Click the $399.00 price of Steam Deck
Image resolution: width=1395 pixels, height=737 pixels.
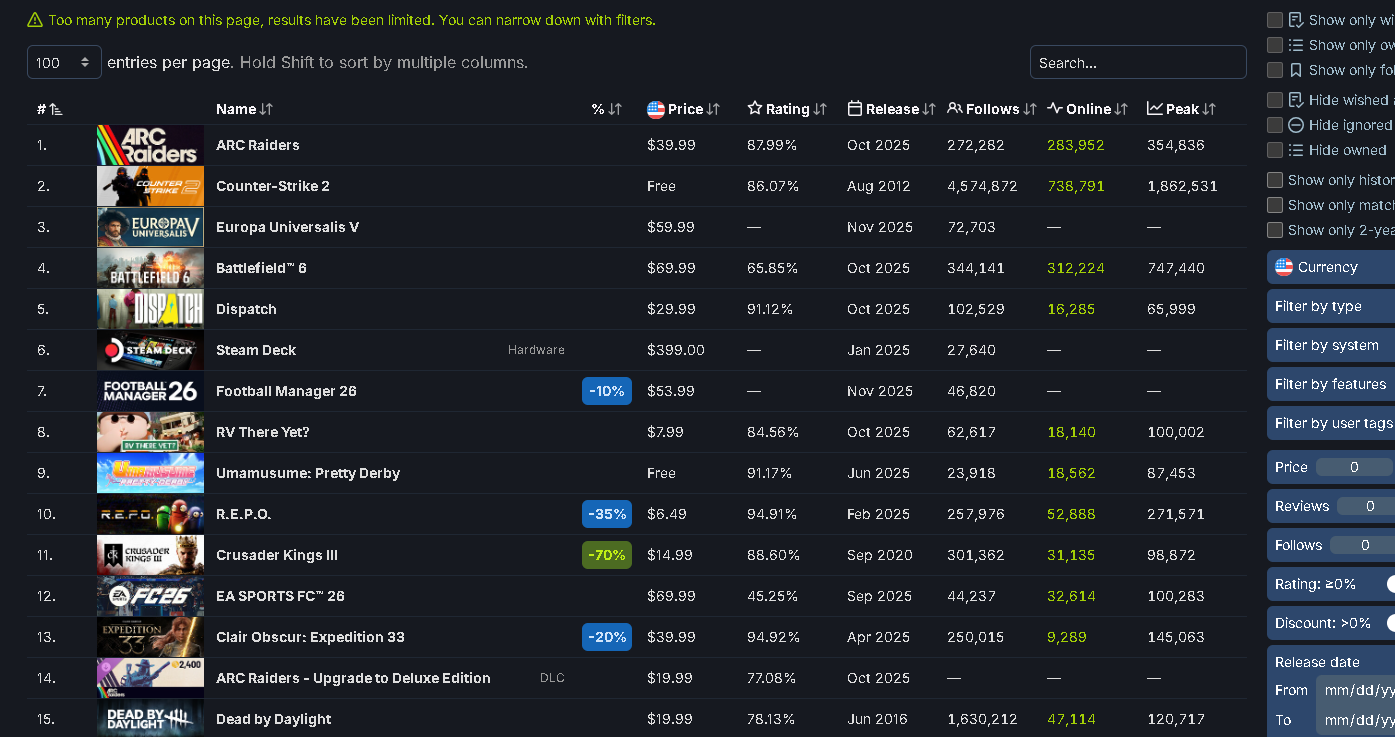[676, 350]
